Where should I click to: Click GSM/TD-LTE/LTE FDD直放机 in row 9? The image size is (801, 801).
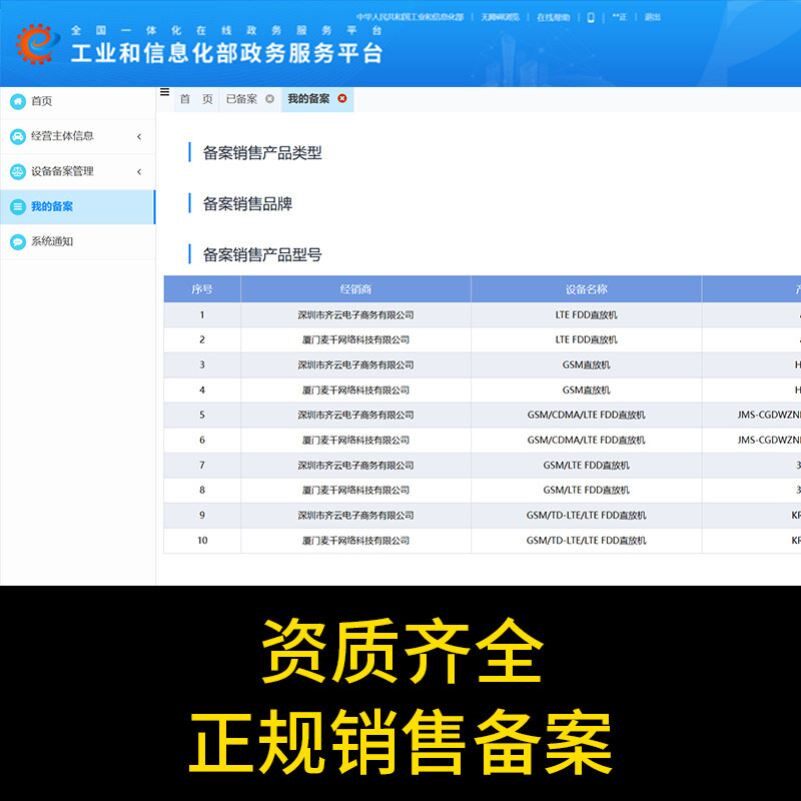(586, 515)
